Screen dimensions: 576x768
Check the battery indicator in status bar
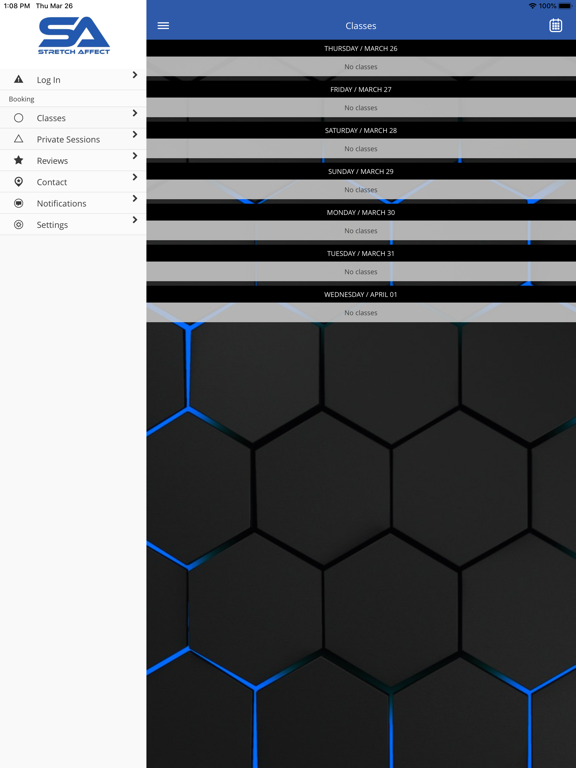click(565, 6)
